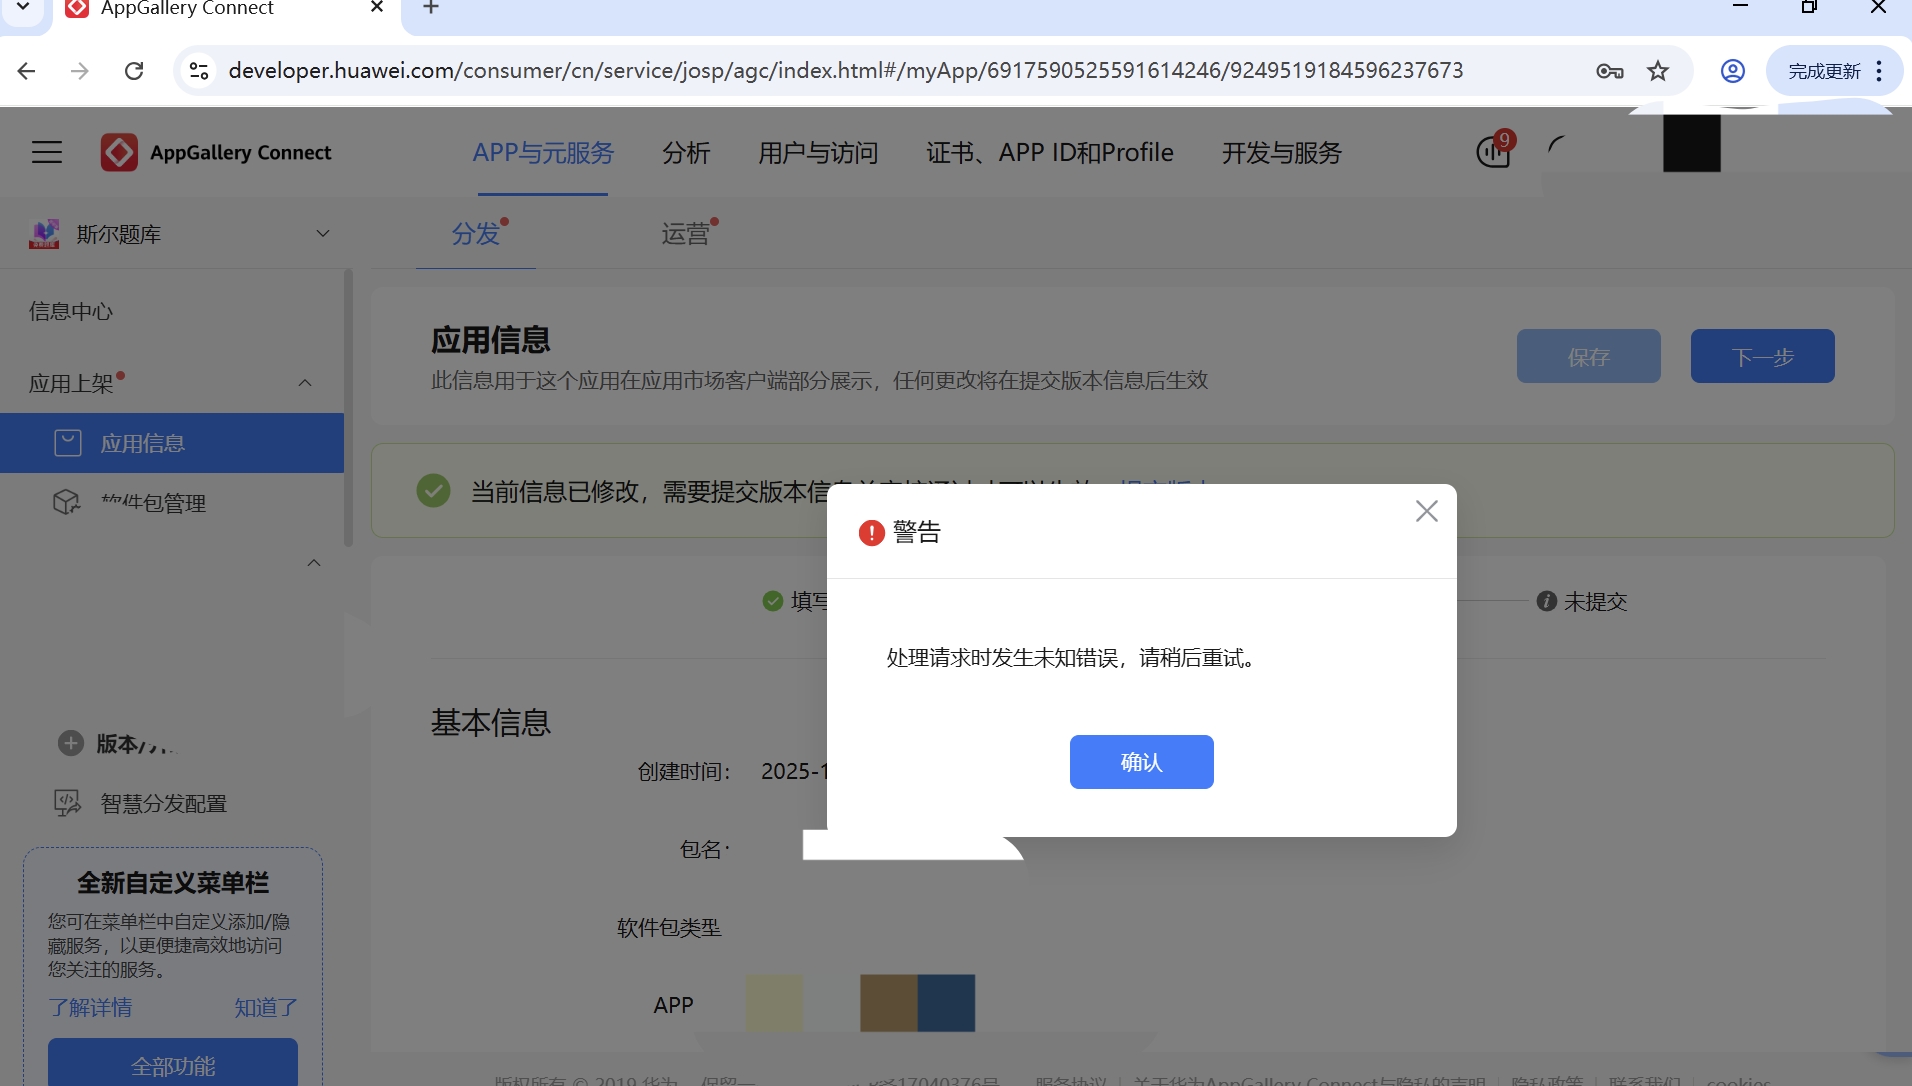Screen dimensions: 1912x1086
Task: Click the hamburger menu icon
Action: pyautogui.click(x=47, y=152)
